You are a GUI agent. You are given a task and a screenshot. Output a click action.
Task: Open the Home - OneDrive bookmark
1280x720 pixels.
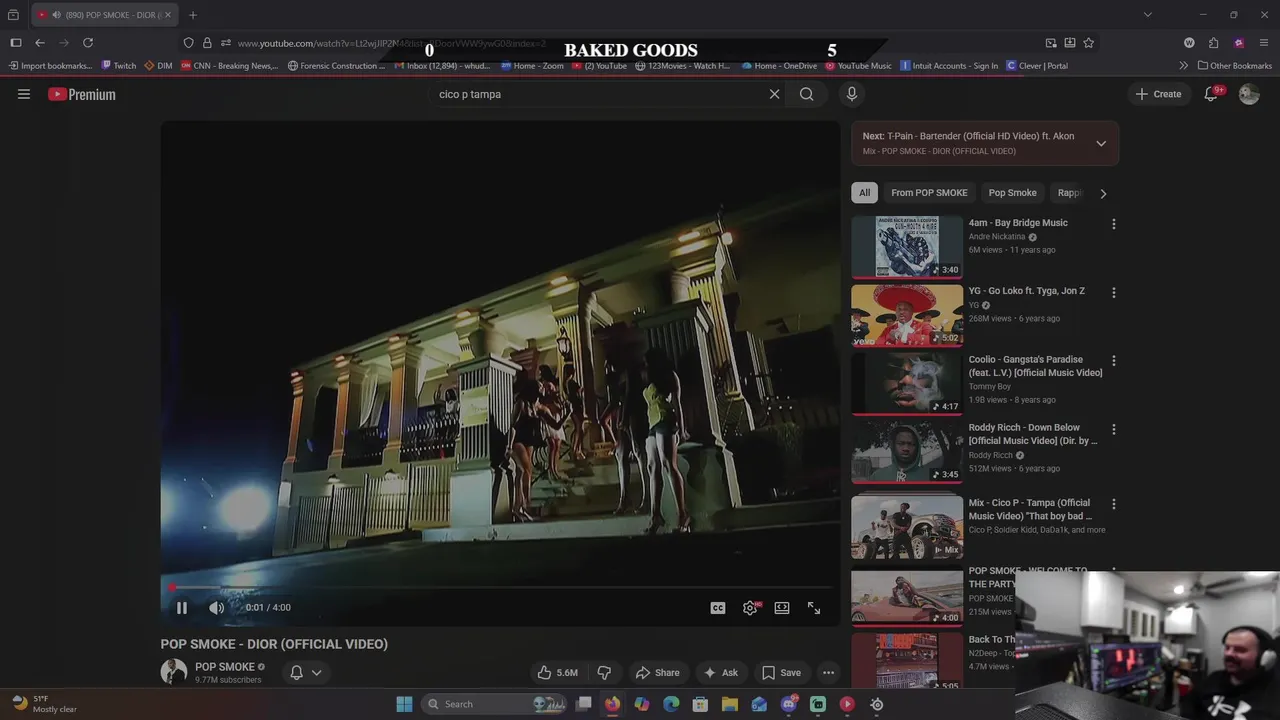pos(779,66)
